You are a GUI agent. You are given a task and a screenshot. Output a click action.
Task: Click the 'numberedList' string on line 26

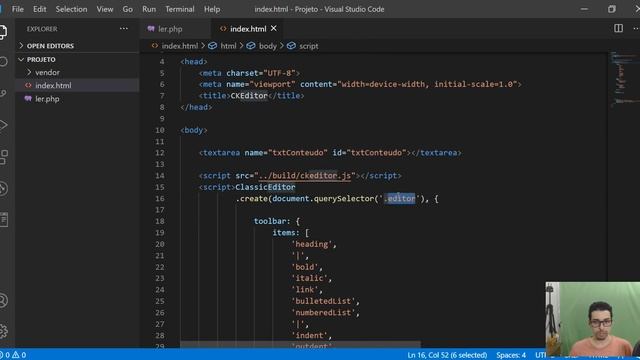click(x=323, y=313)
